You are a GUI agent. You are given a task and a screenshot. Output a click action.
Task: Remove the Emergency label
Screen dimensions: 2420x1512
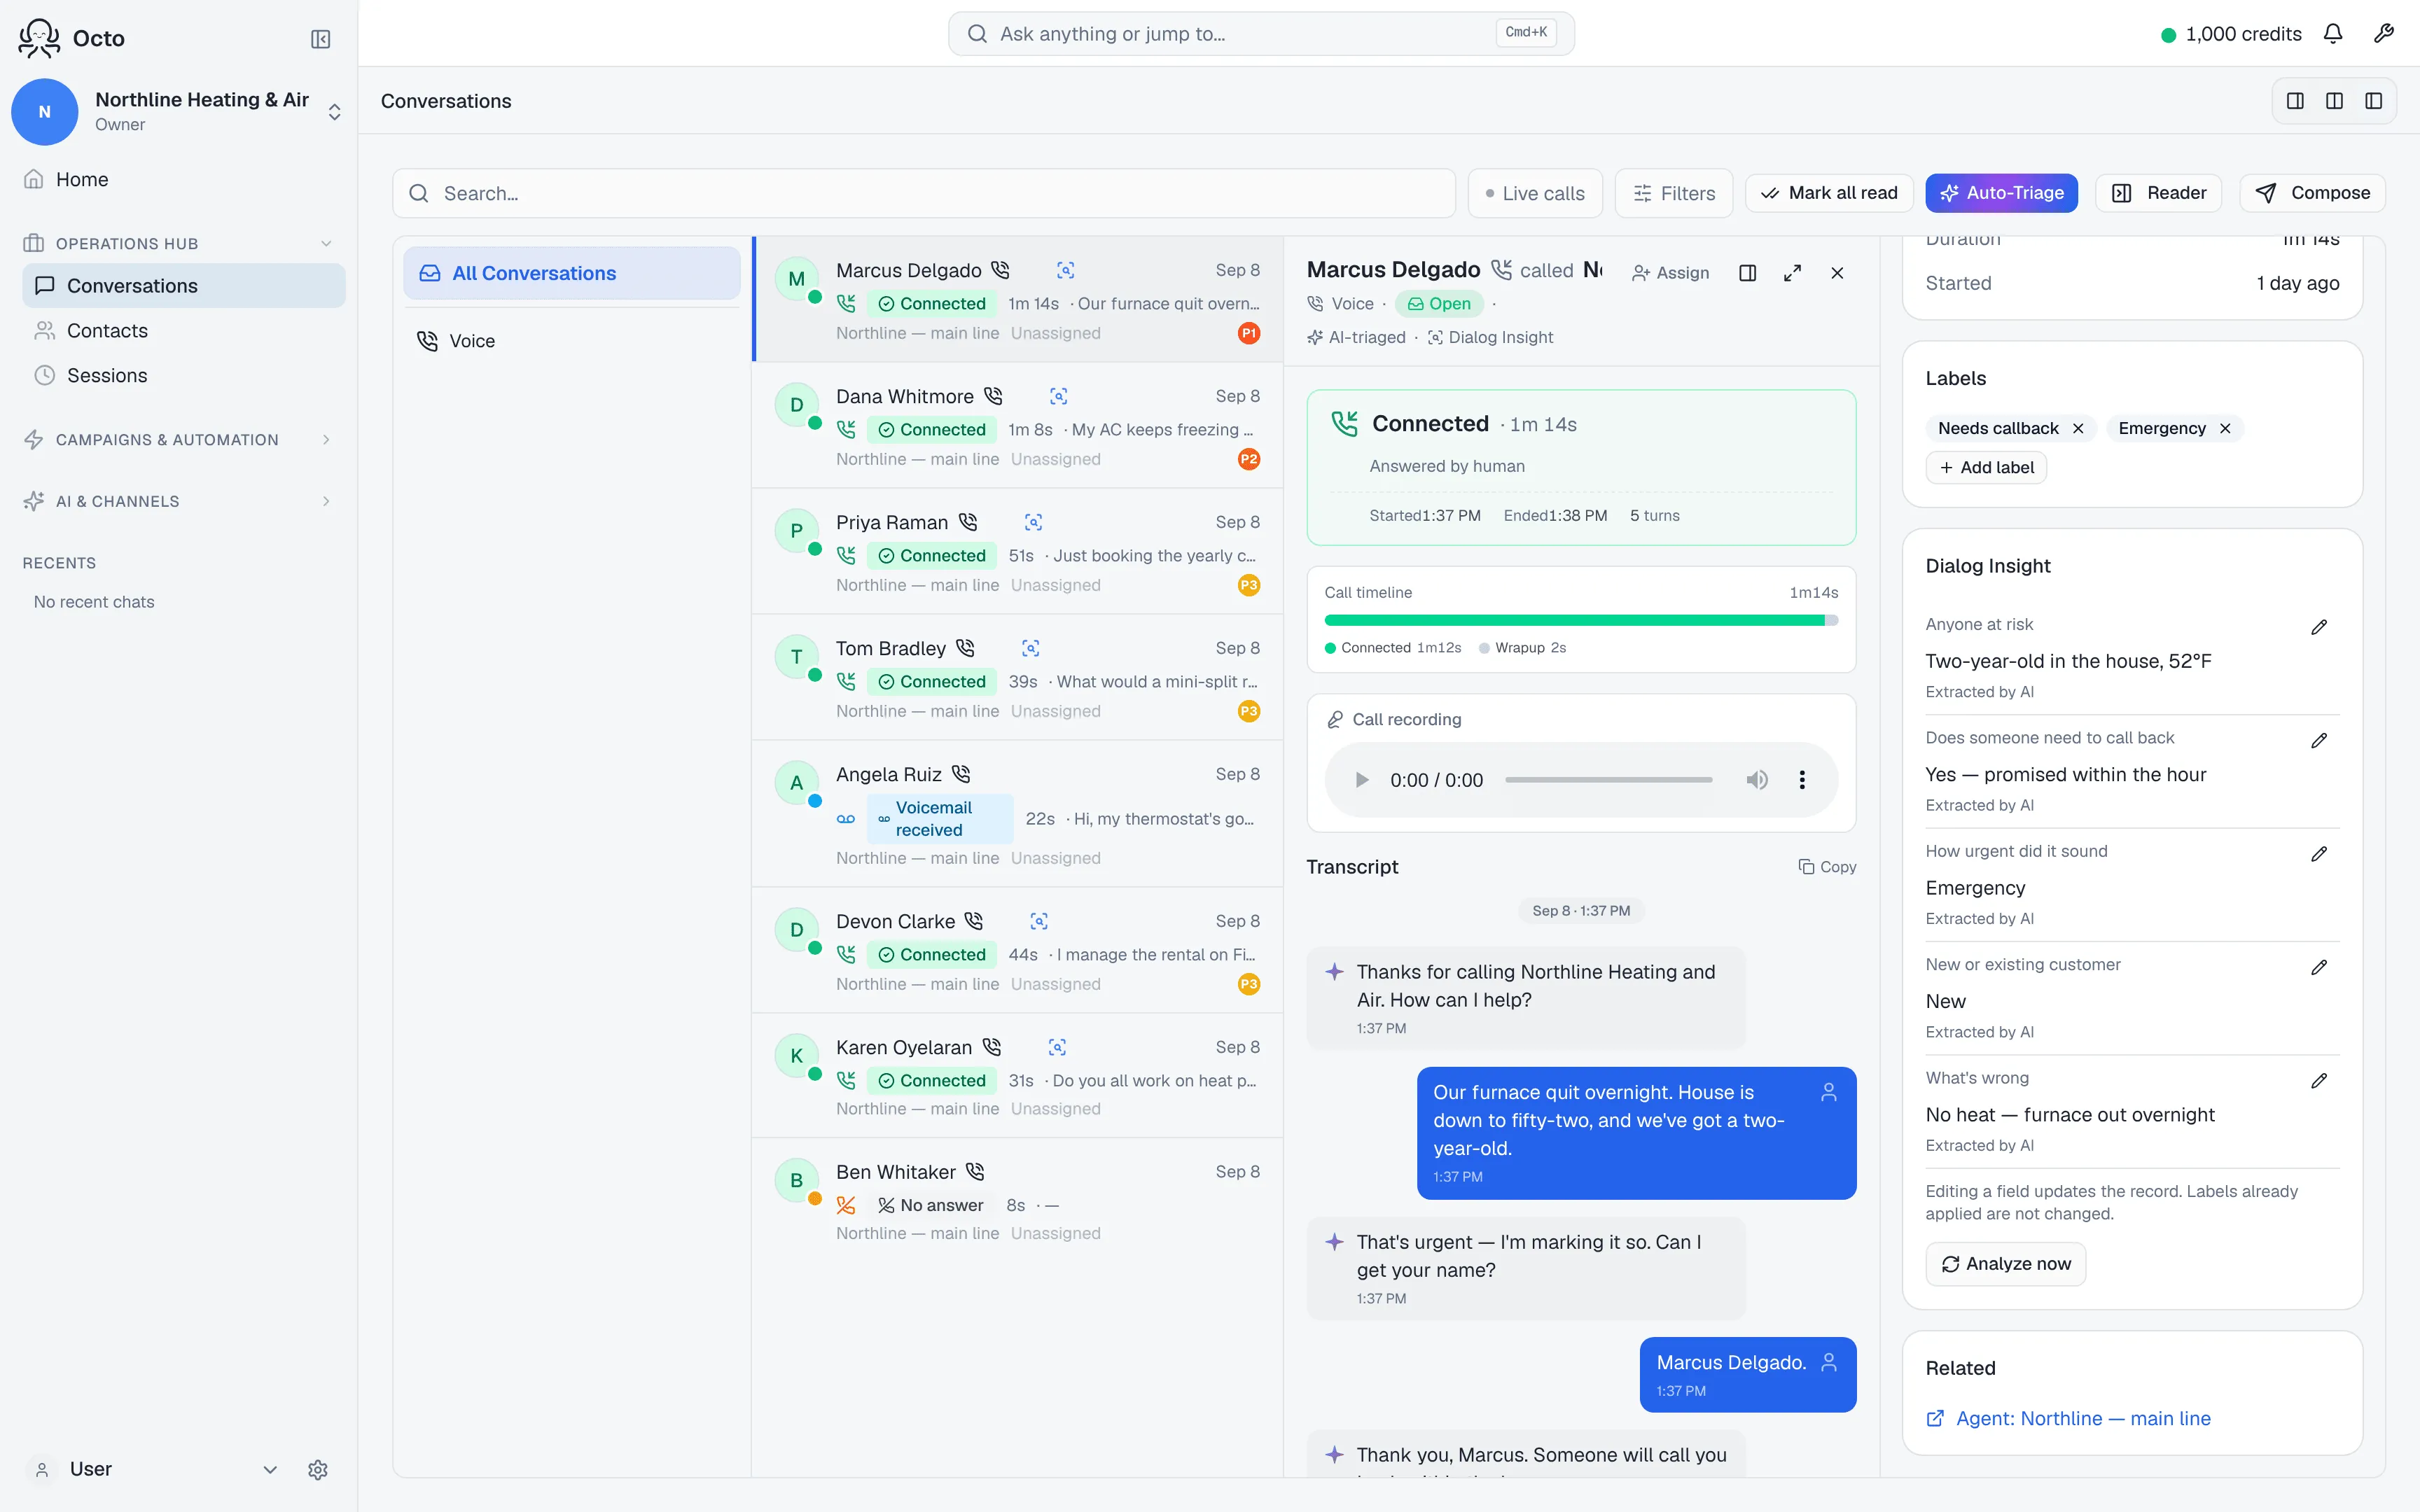coord(2225,428)
